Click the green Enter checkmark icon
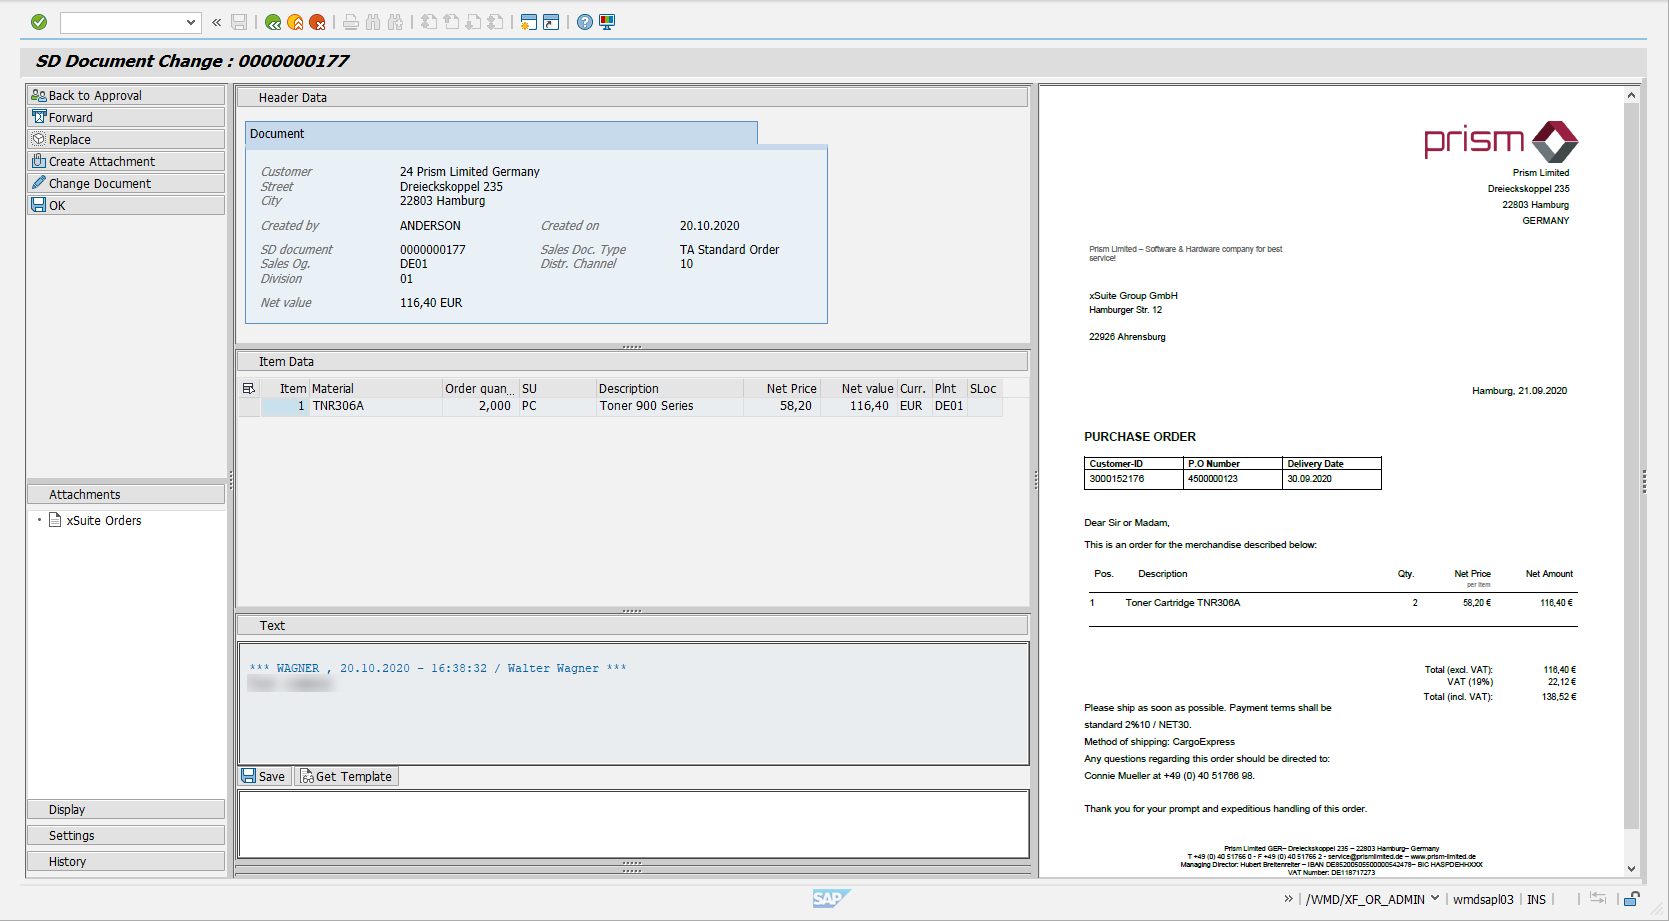Viewport: 1669px width, 921px height. [x=39, y=22]
